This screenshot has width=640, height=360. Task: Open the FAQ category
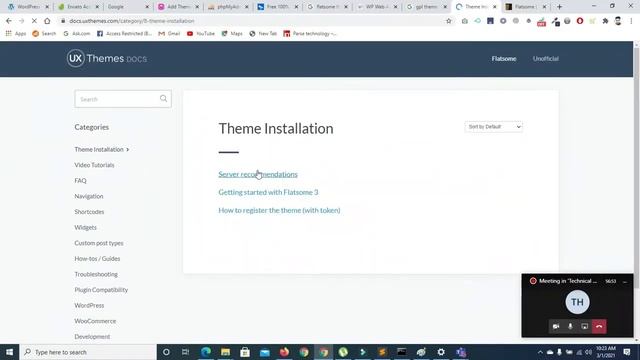pyautogui.click(x=80, y=180)
